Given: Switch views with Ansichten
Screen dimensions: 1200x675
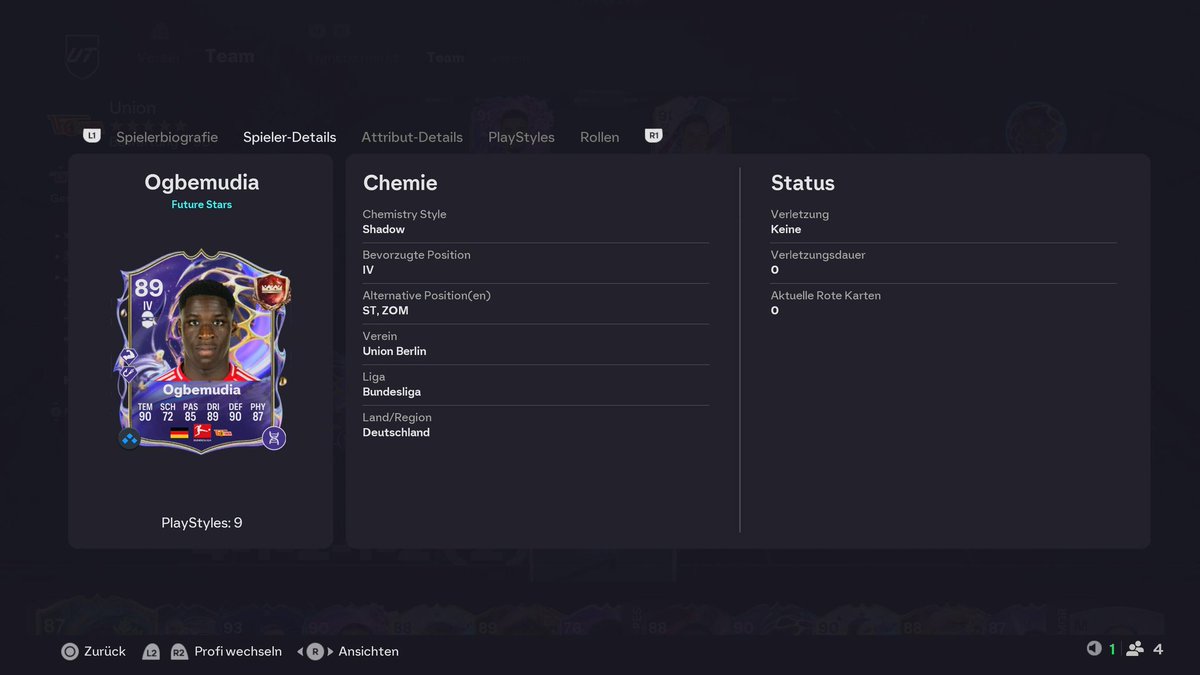Looking at the screenshot, I should pos(369,651).
